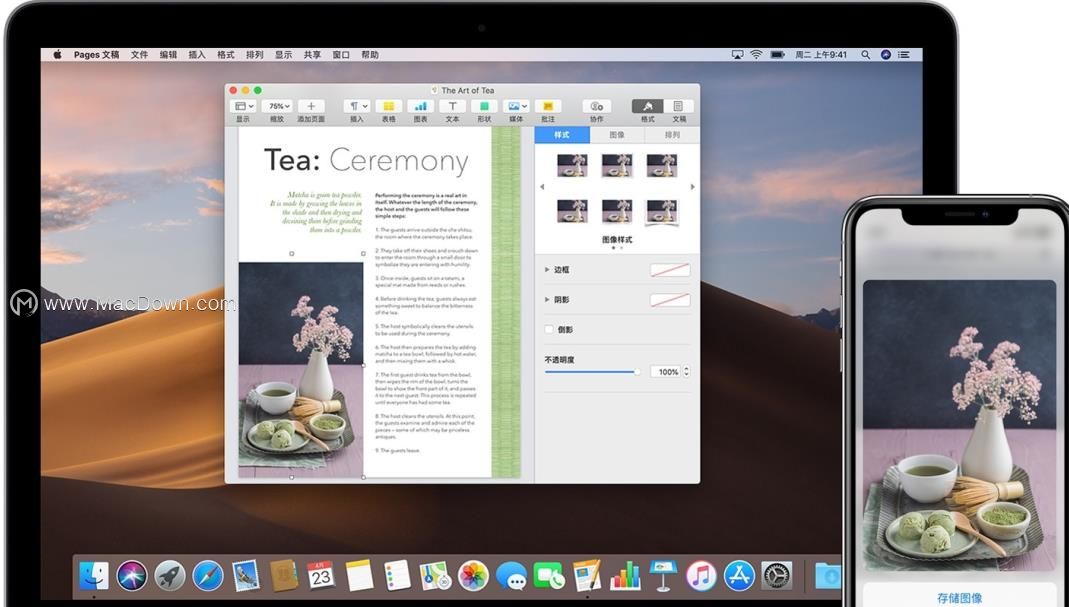The width and height of the screenshot is (1069, 607).
Task: Open Maps from the Dock
Action: (435, 576)
